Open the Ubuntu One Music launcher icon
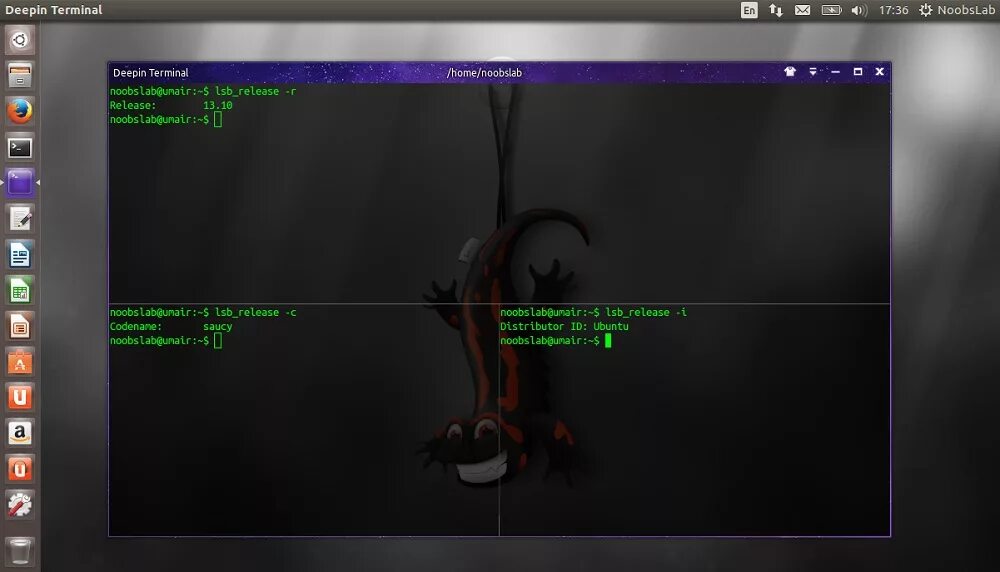This screenshot has width=1000, height=572. 20,469
